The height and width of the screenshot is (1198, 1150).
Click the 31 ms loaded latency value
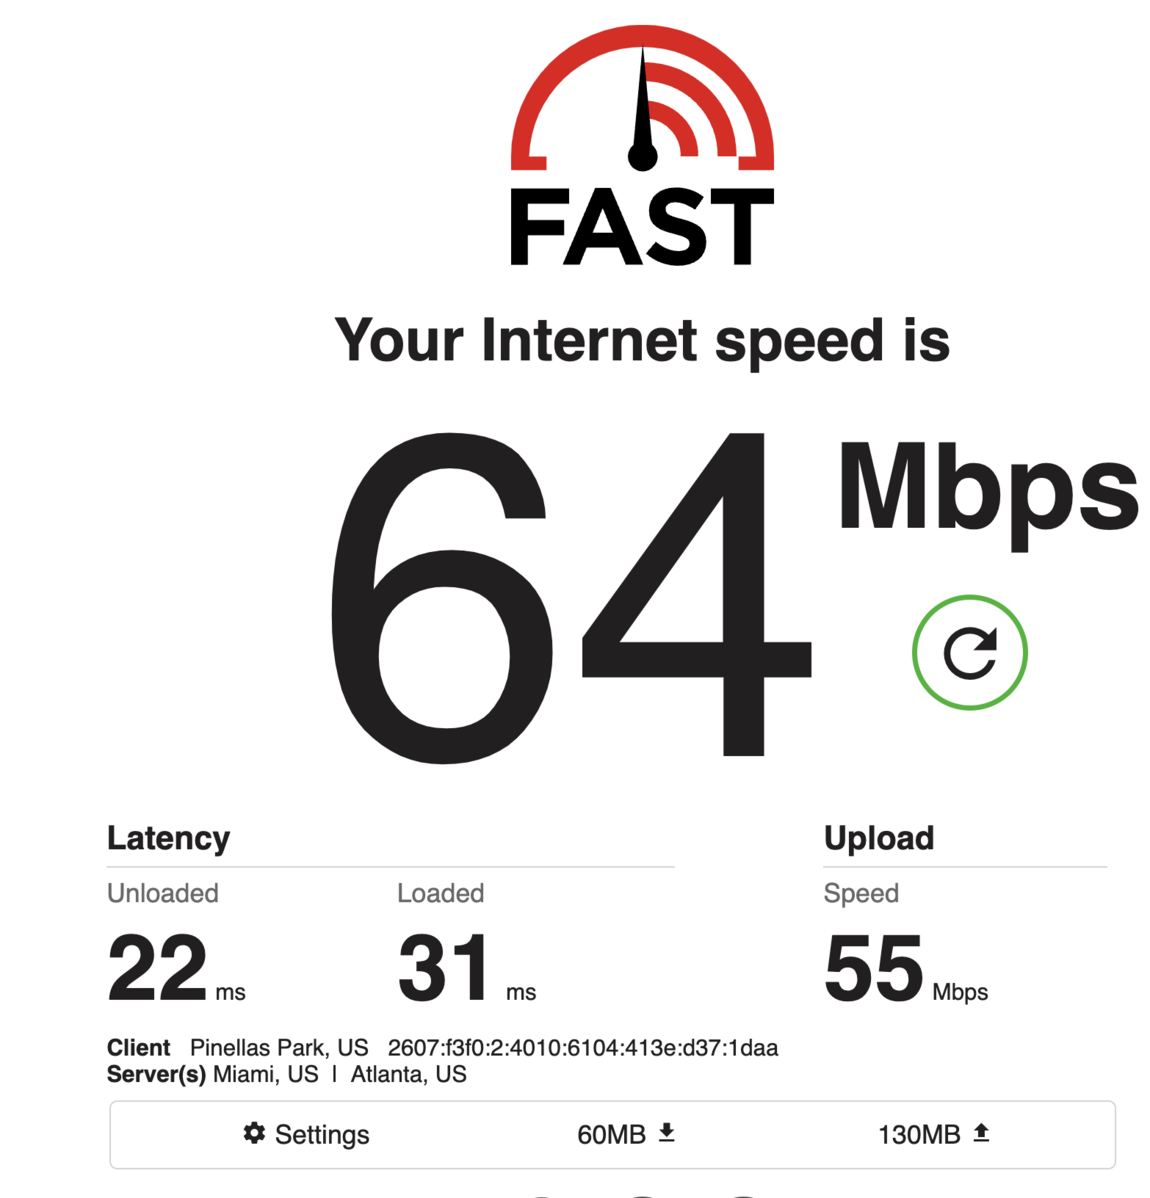point(467,968)
